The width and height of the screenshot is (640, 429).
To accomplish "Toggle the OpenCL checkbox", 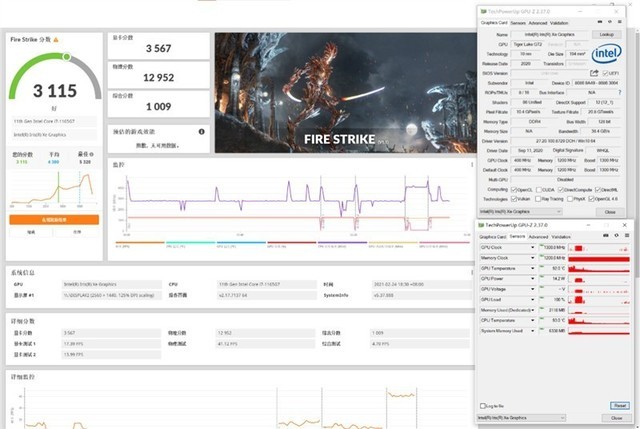I will [x=514, y=190].
